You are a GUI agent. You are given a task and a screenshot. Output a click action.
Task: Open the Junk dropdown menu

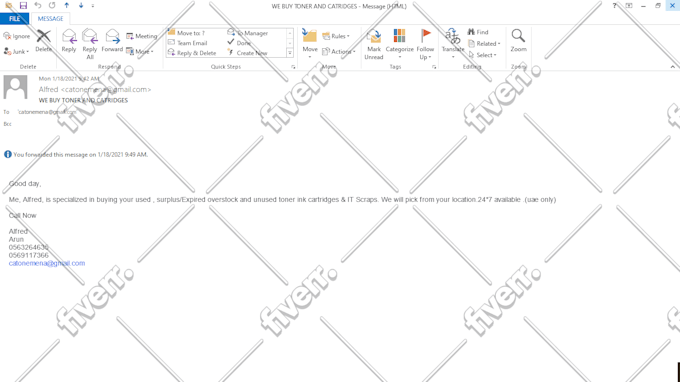[16, 52]
